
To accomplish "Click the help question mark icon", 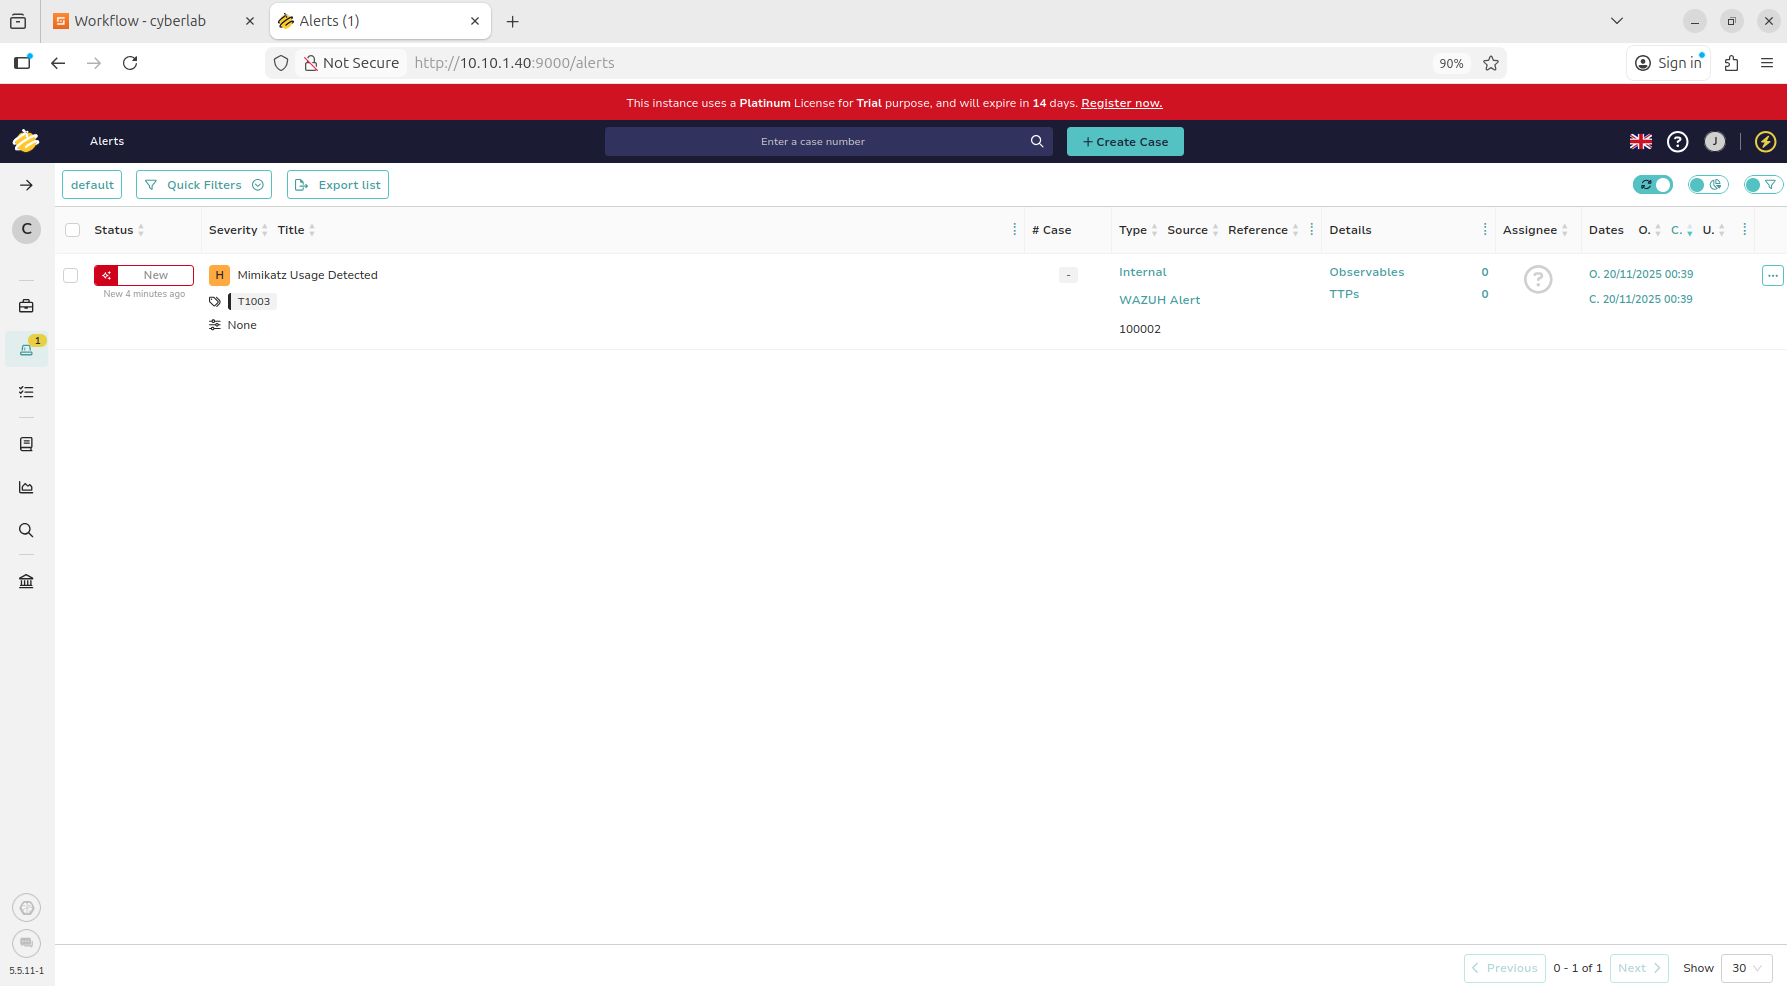I will click(1677, 142).
